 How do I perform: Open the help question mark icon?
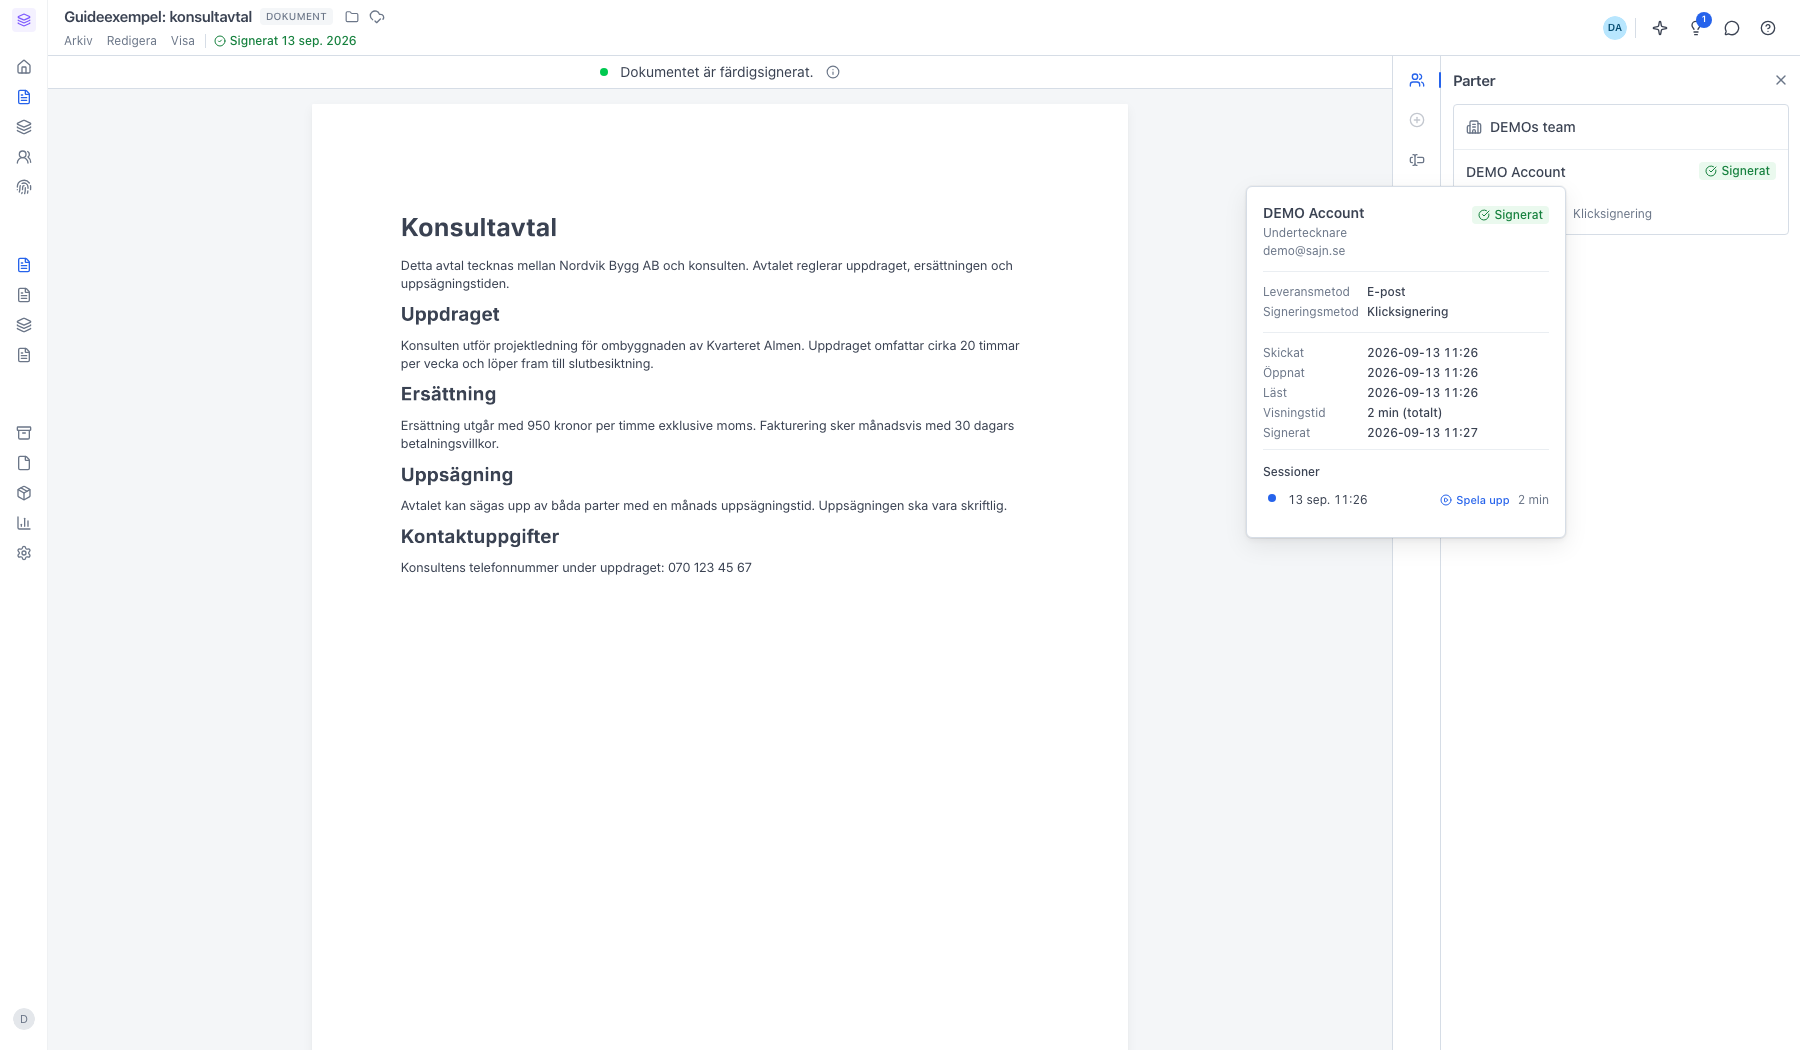(x=1768, y=28)
